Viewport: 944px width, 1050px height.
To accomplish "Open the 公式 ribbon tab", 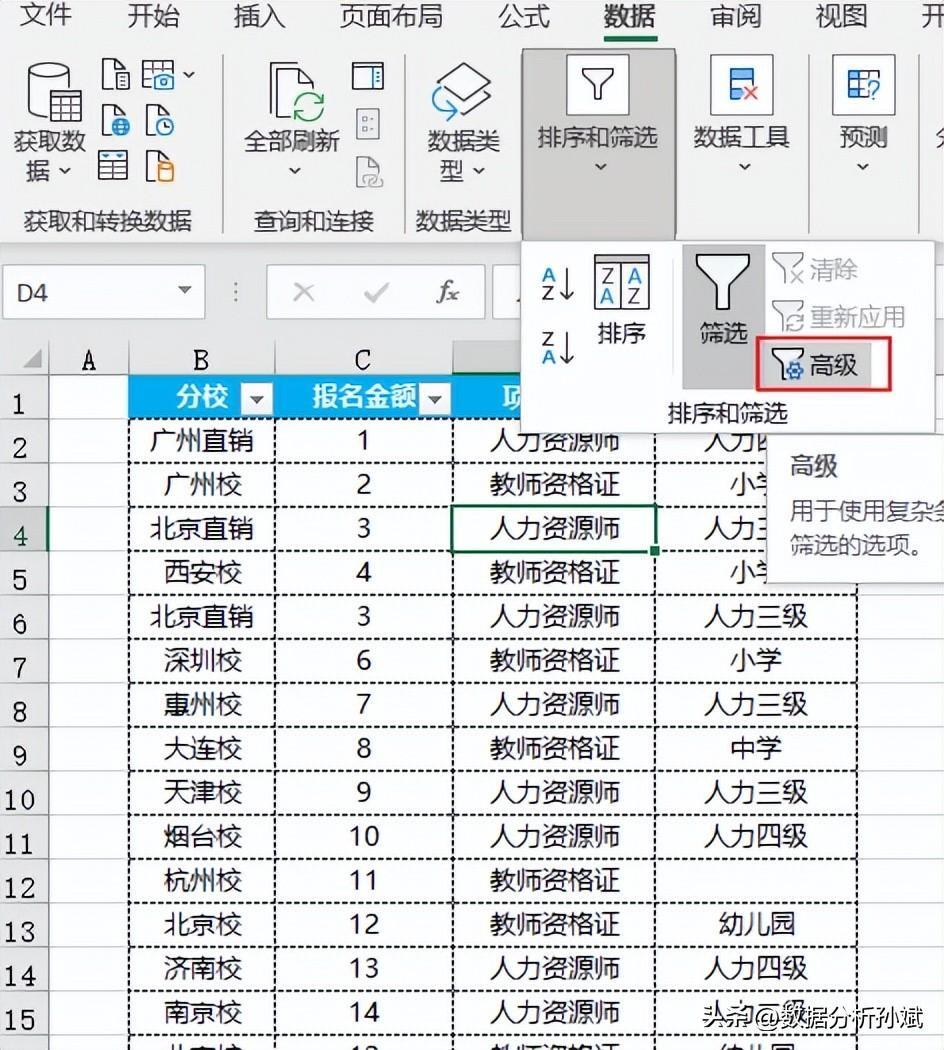I will pyautogui.click(x=524, y=16).
